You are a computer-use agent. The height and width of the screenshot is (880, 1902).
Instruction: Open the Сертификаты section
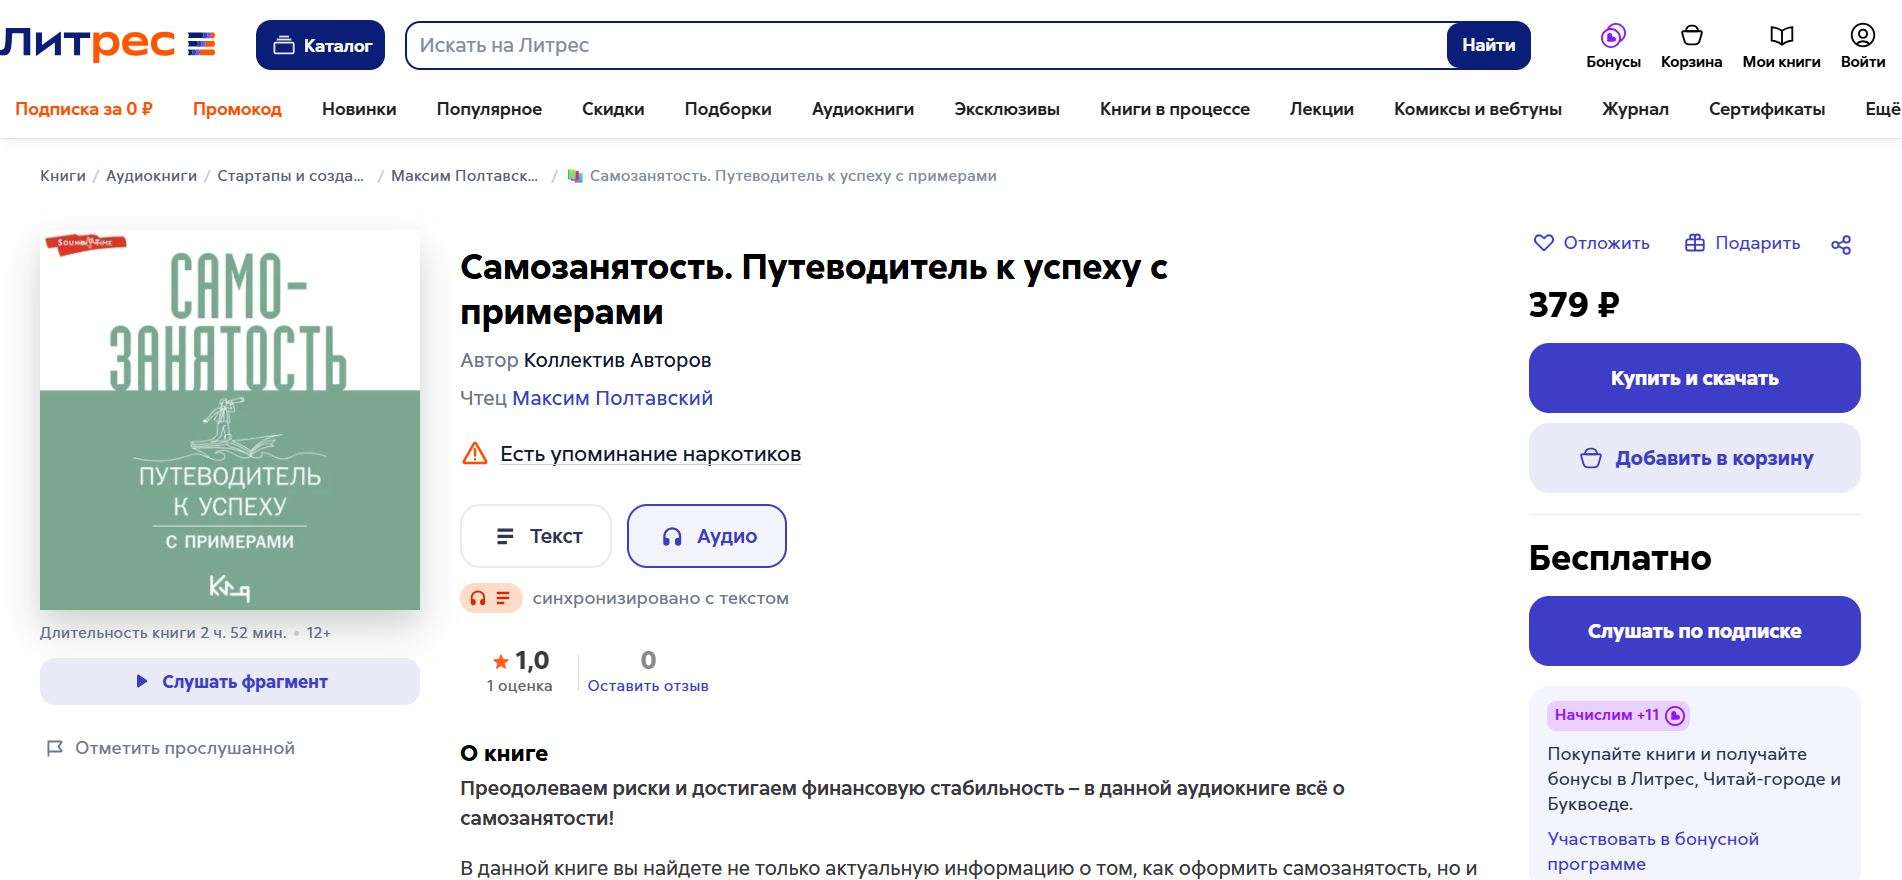pos(1767,109)
